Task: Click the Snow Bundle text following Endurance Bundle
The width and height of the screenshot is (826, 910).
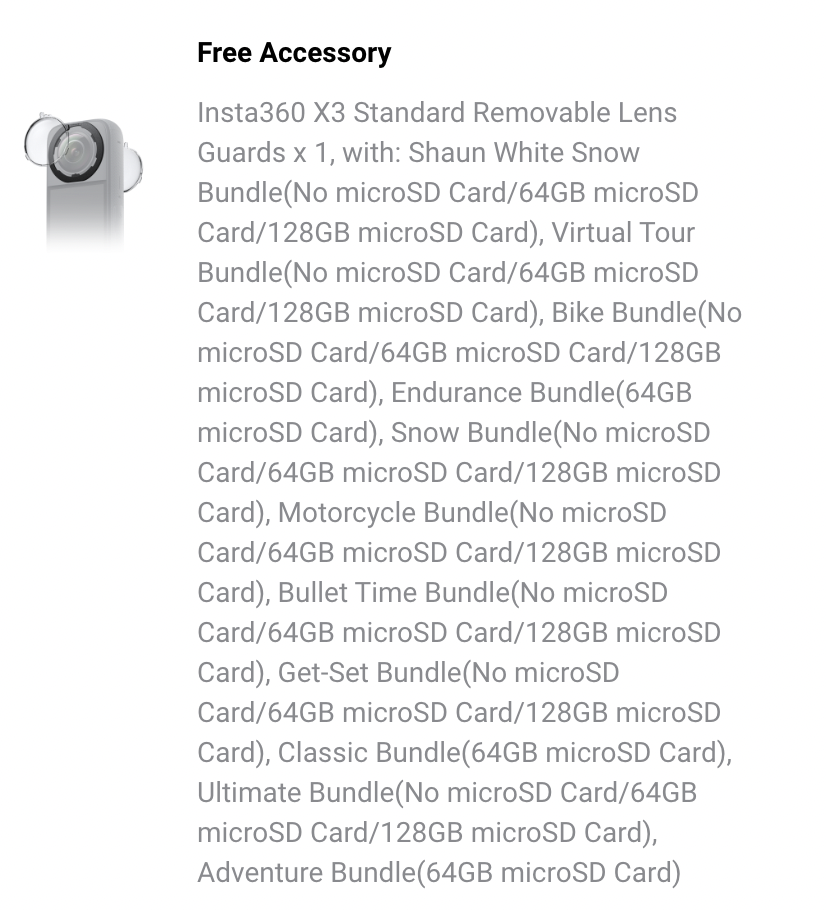Action: [x=470, y=433]
